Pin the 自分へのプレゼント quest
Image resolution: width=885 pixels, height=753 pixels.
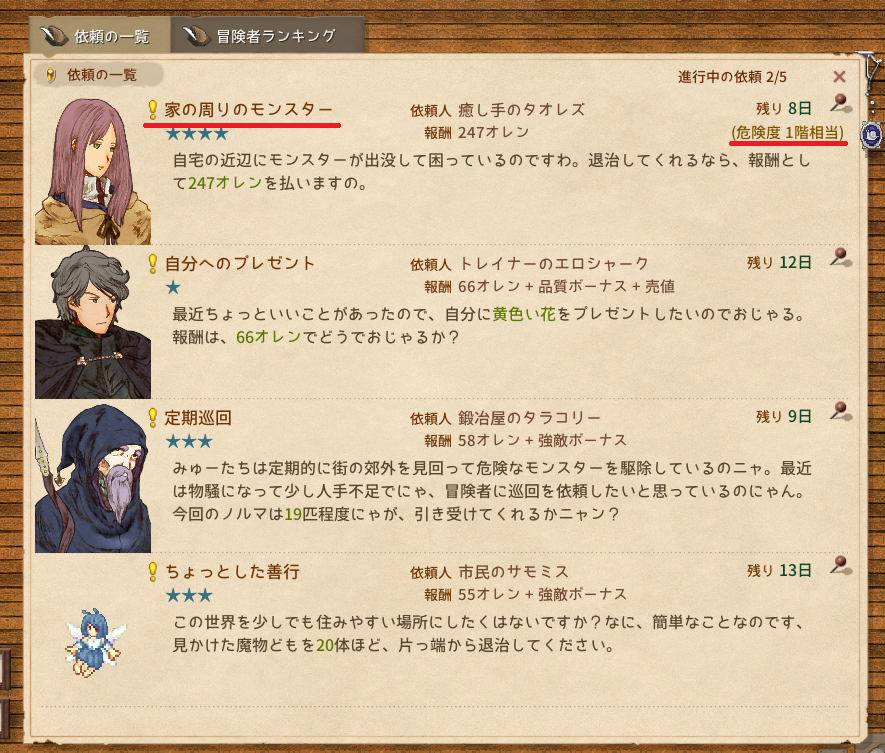841,257
